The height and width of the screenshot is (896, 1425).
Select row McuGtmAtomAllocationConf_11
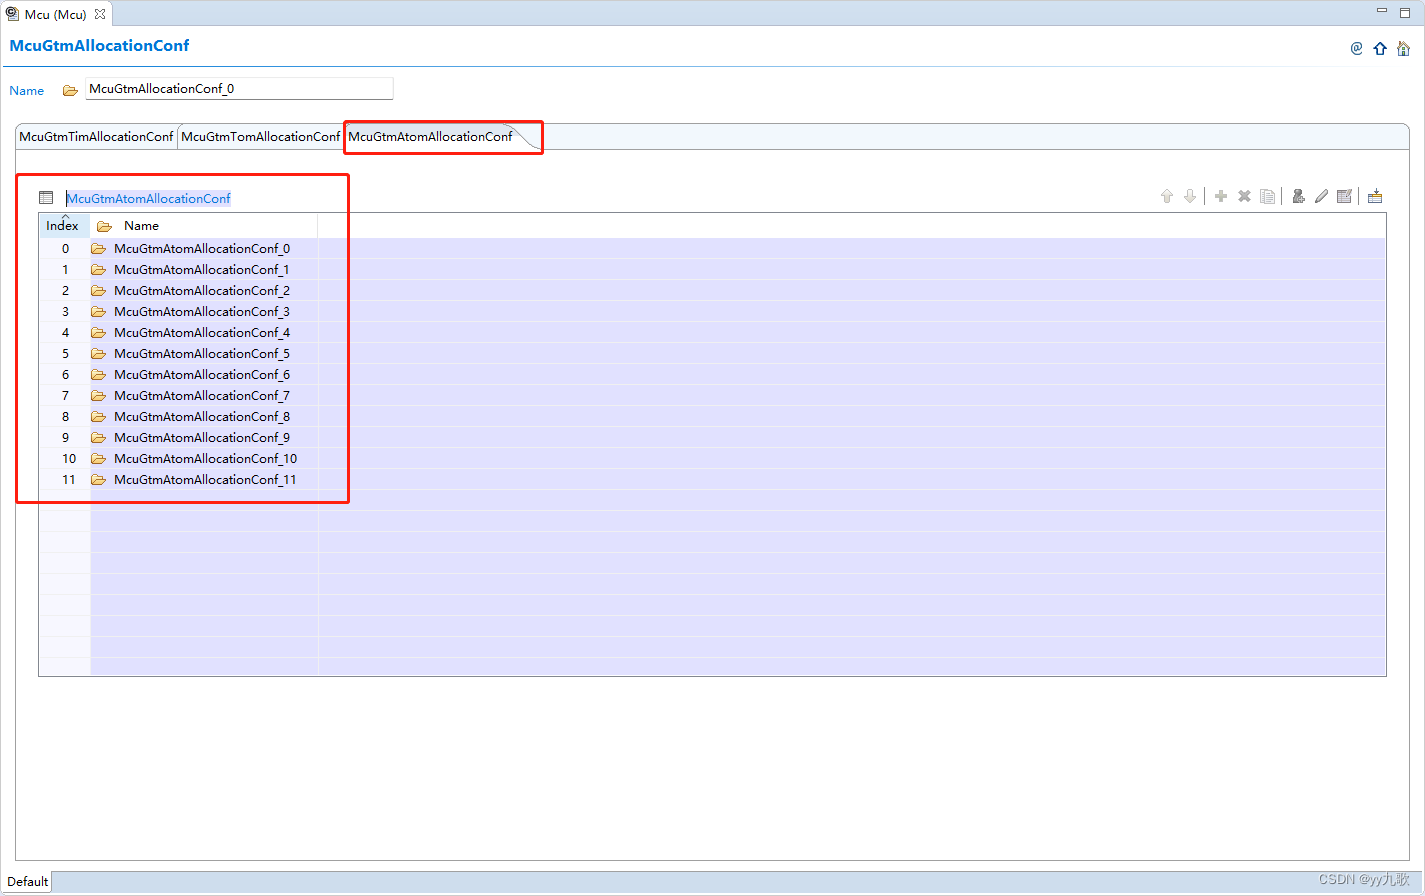point(712,479)
